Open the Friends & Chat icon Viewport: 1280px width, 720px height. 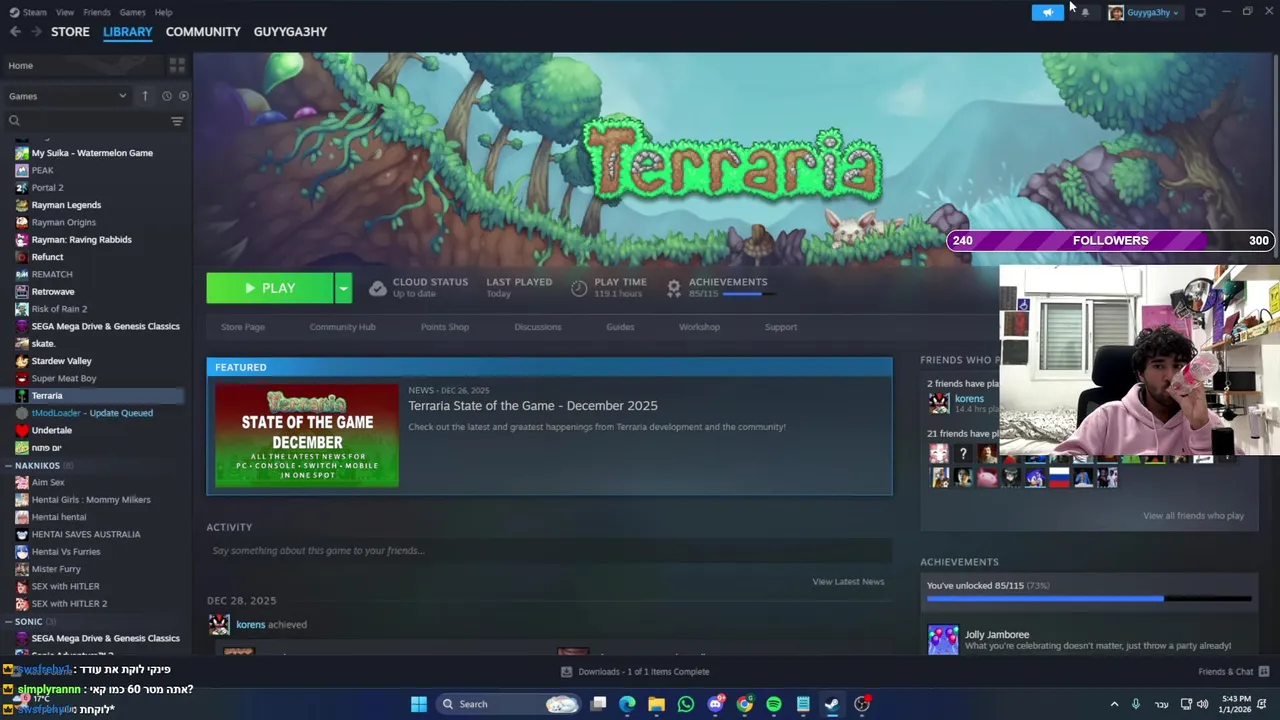1264,671
